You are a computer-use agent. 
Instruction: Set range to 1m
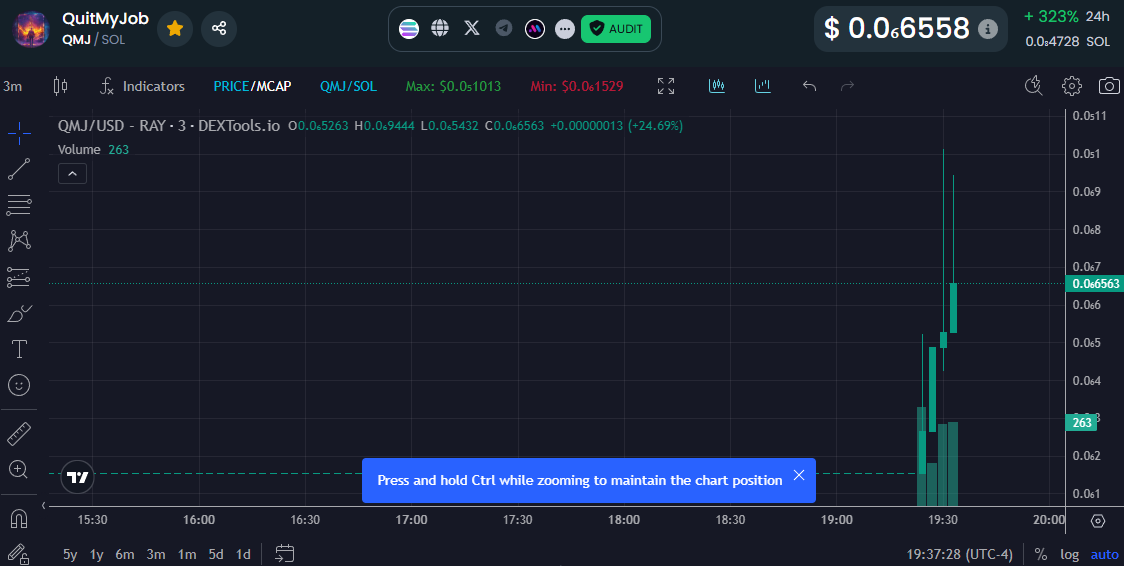(x=187, y=555)
